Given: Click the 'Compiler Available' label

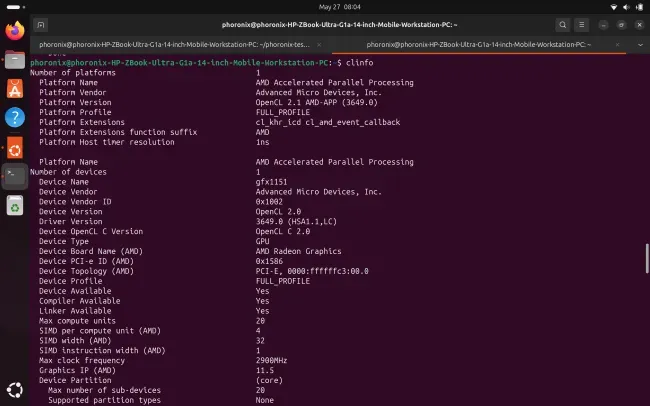Looking at the screenshot, I should click(80, 301).
